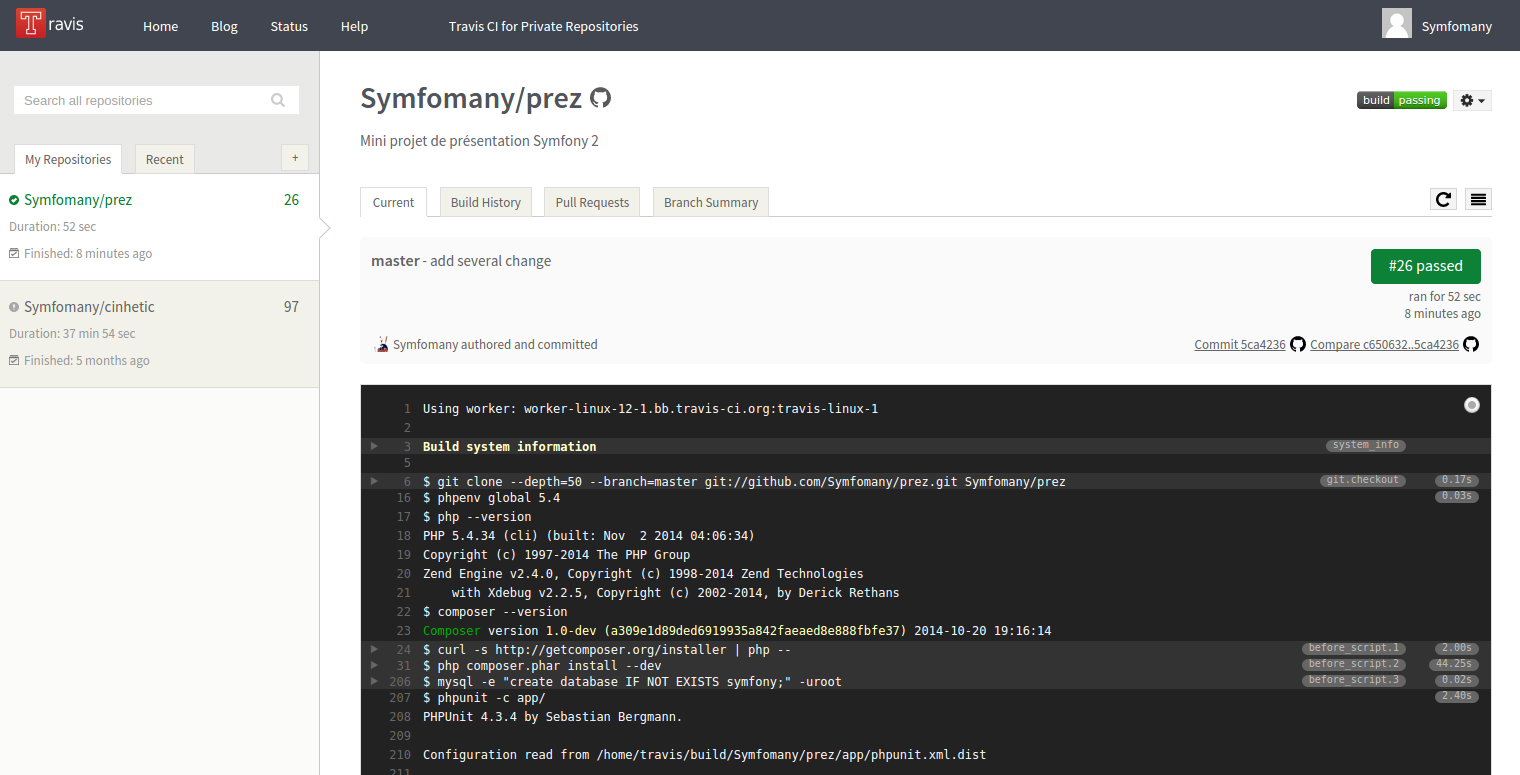Click the Travis logo in the header
This screenshot has width=1520, height=775.
tap(49, 24)
